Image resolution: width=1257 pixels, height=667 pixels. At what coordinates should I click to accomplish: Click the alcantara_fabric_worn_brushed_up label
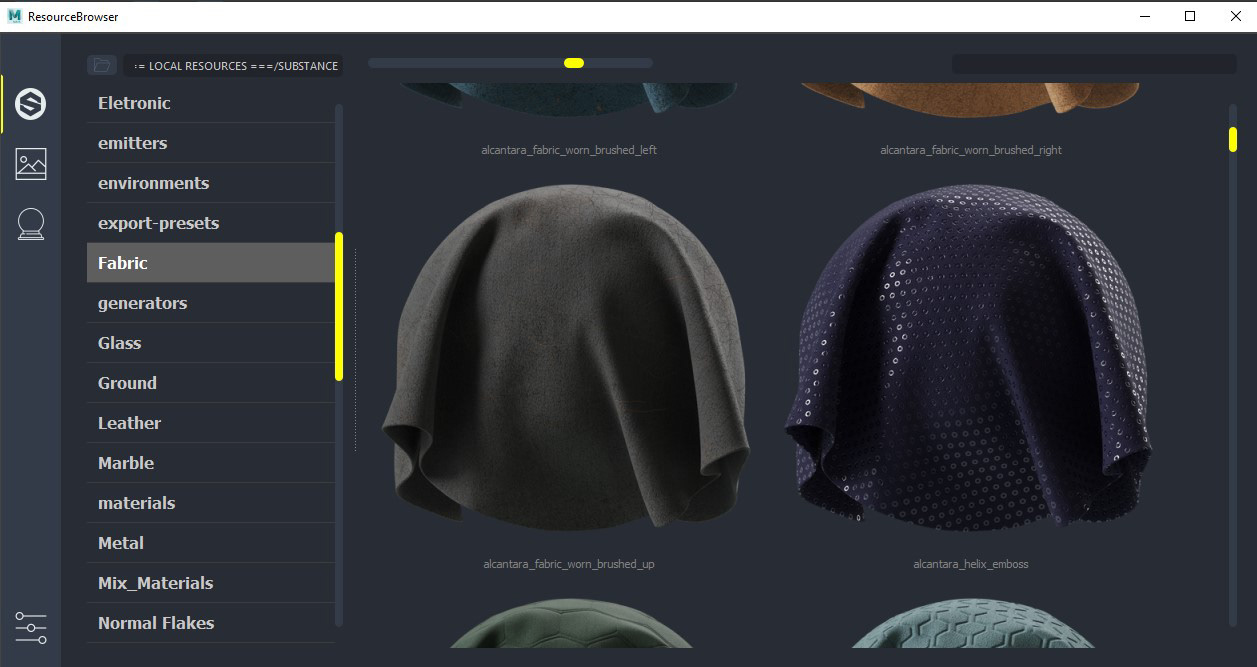568,564
